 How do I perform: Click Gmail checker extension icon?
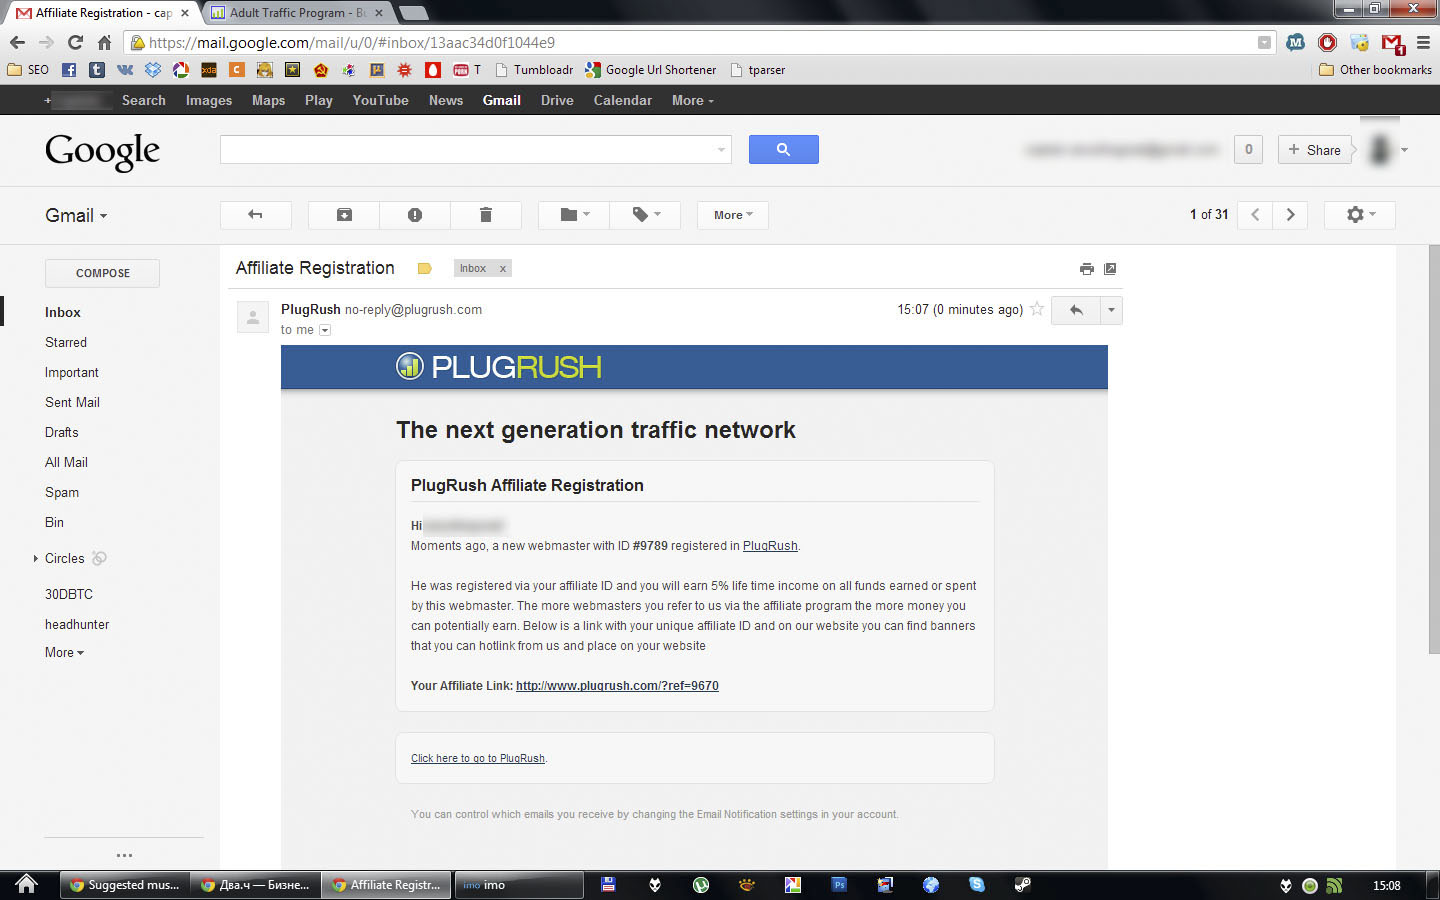[1393, 43]
